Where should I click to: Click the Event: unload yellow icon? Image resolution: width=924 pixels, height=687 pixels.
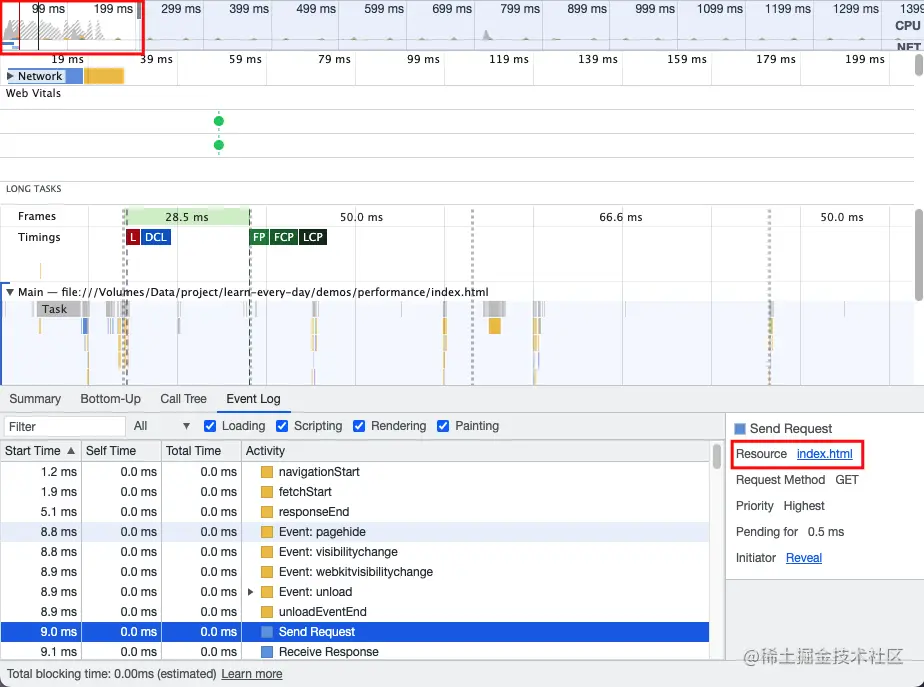click(x=267, y=592)
